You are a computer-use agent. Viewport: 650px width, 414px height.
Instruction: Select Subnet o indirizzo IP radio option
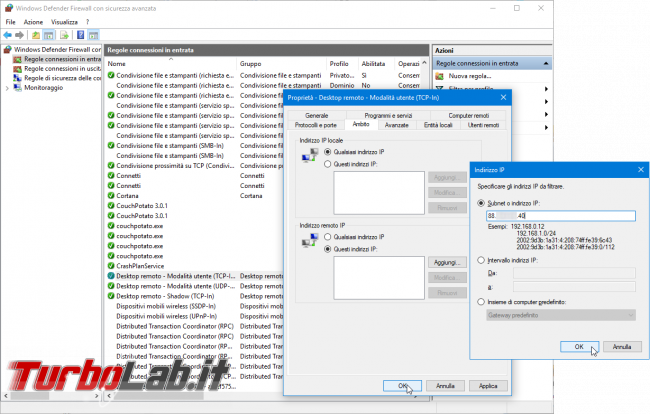[x=481, y=203]
